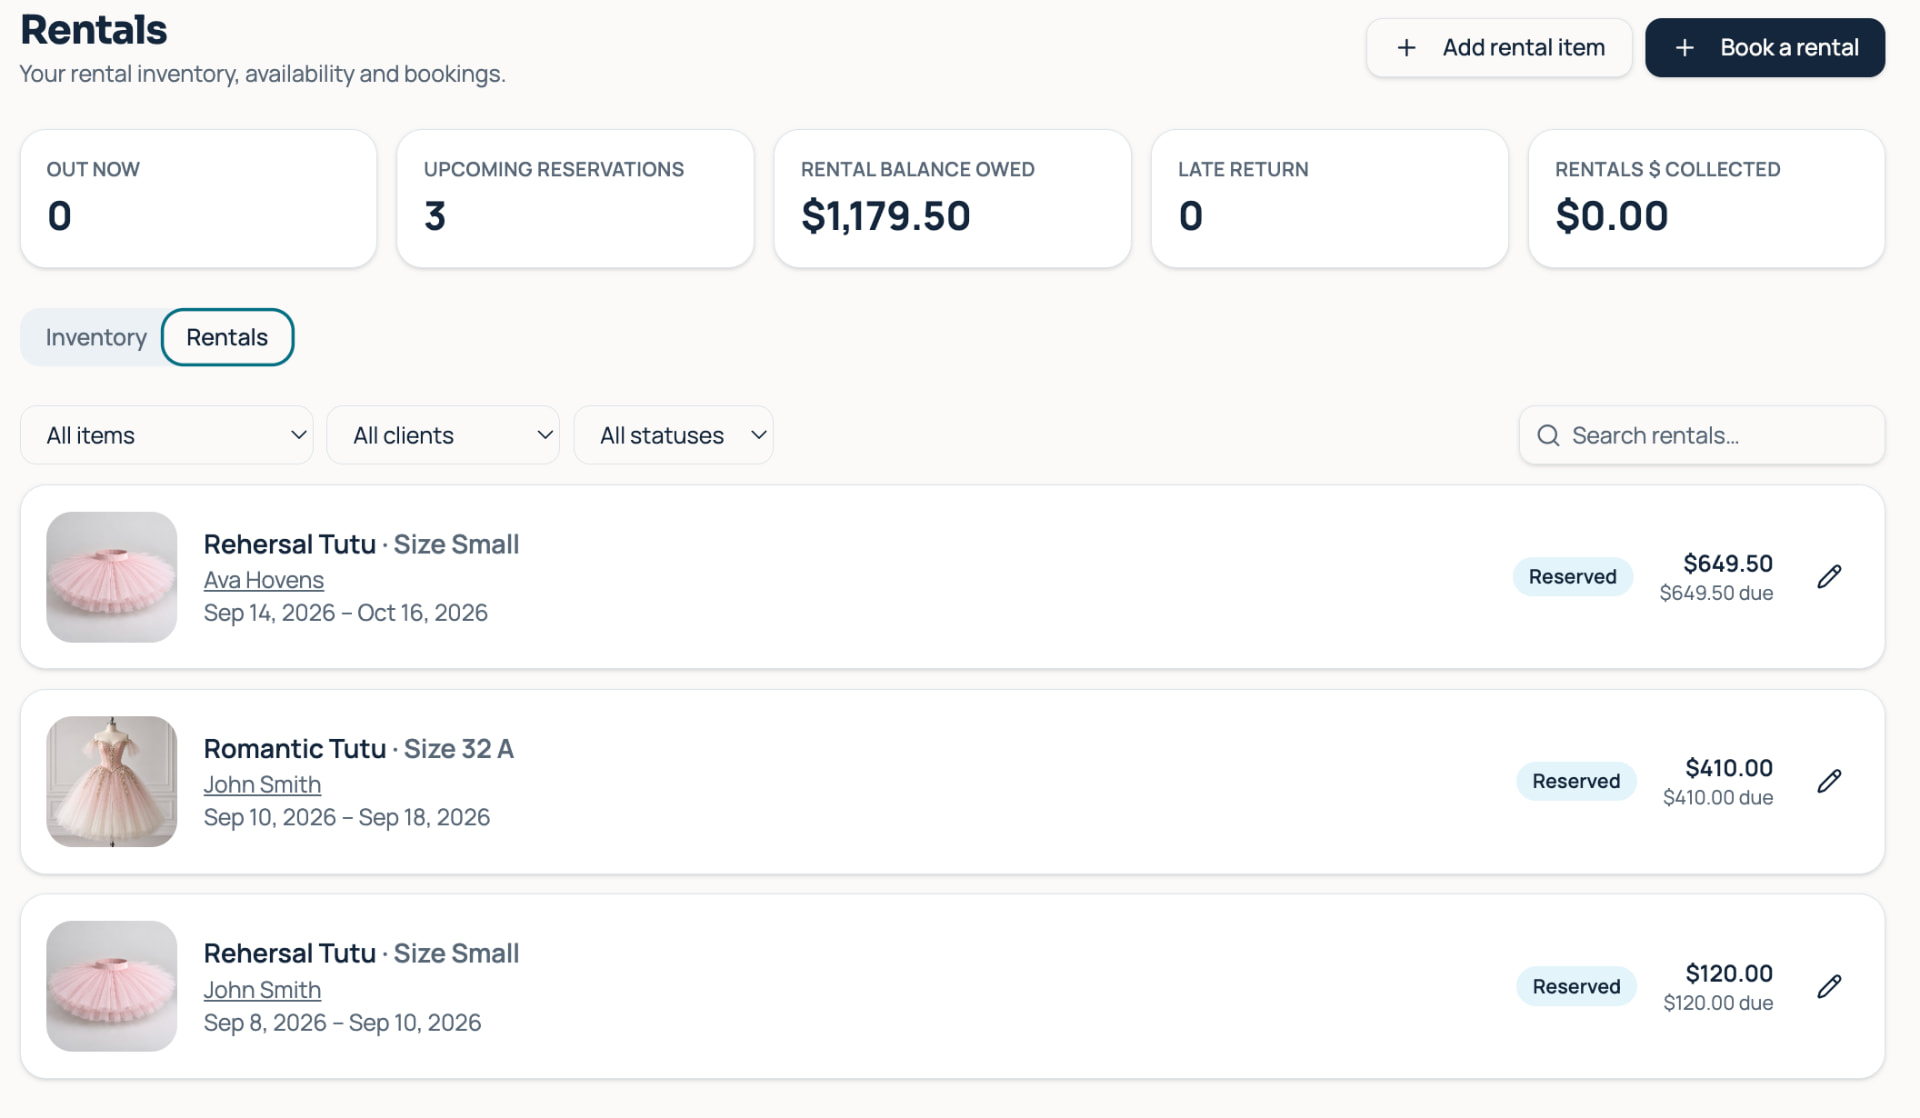
Task: Open John Smith link under Romantic Tutu
Action: (x=262, y=785)
